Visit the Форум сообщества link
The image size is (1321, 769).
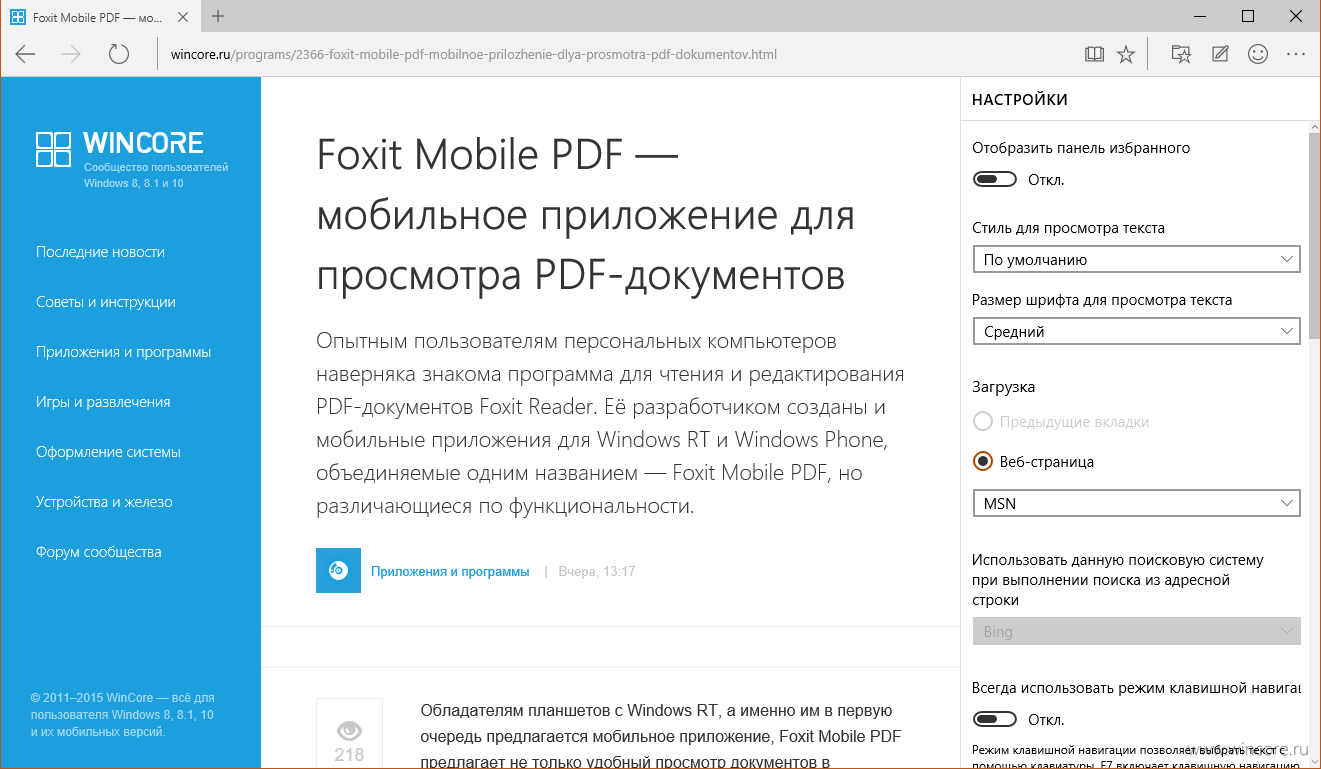click(98, 552)
